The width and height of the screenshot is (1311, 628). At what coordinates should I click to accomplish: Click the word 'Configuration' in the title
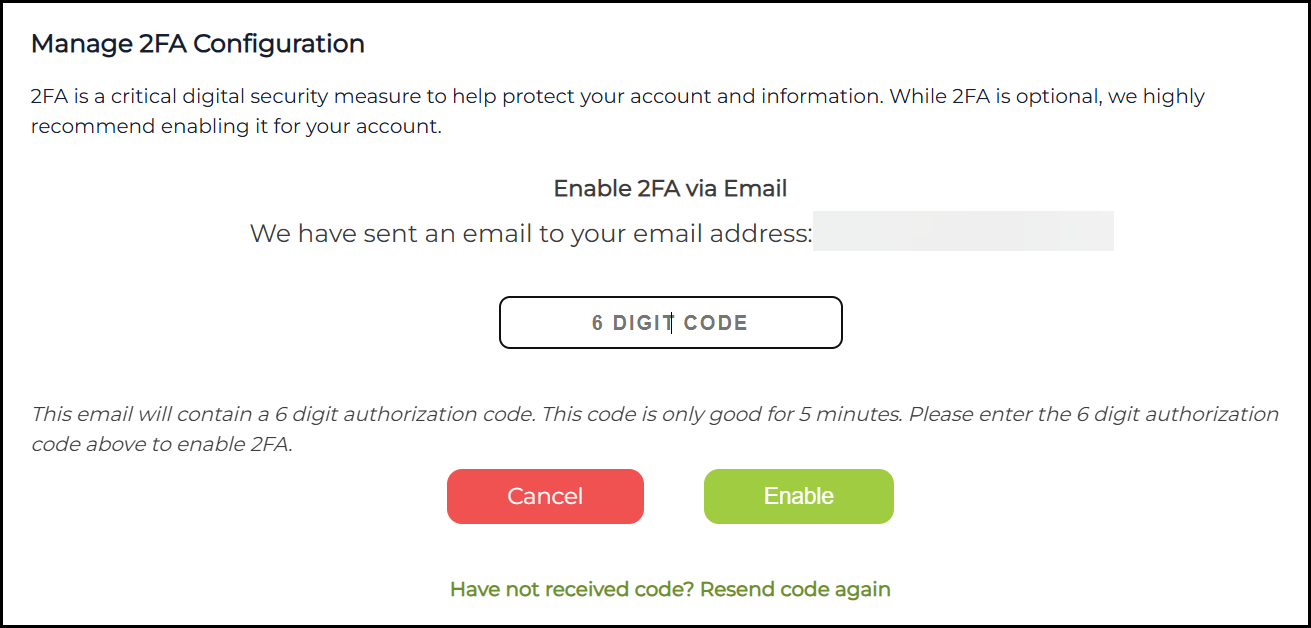(294, 44)
